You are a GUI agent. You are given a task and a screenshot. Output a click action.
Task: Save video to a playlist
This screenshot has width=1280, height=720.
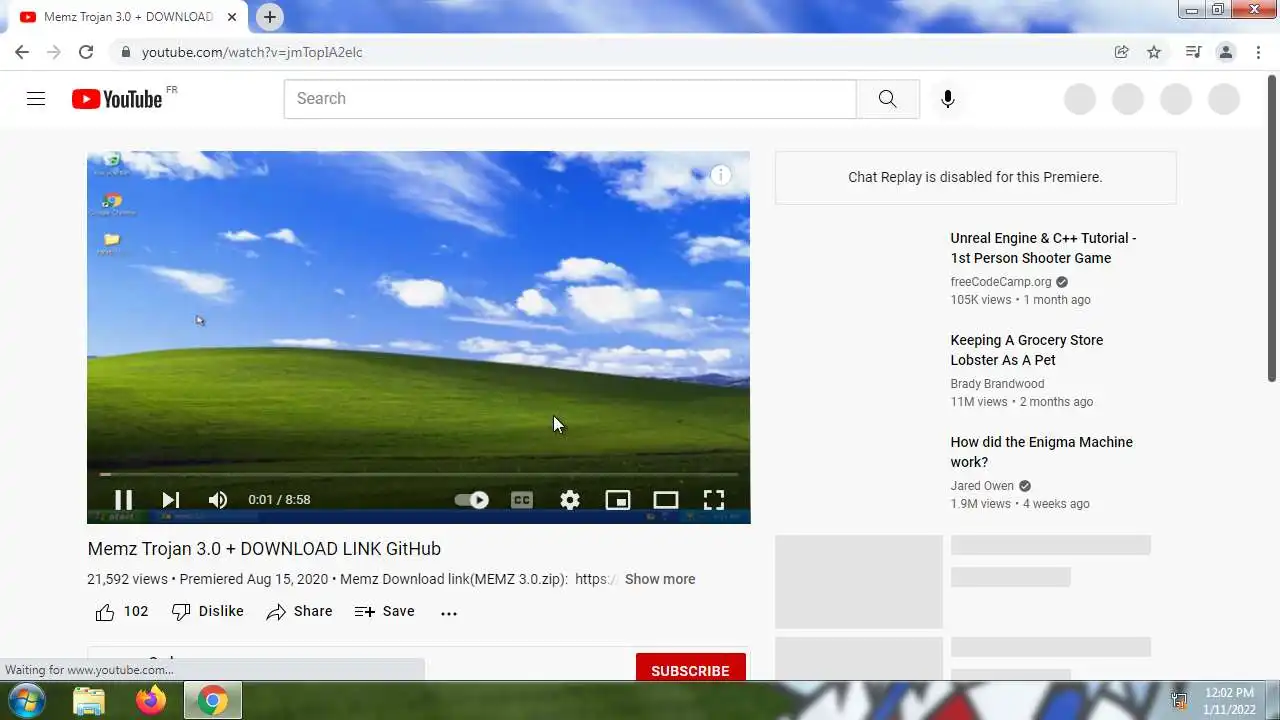(x=385, y=612)
